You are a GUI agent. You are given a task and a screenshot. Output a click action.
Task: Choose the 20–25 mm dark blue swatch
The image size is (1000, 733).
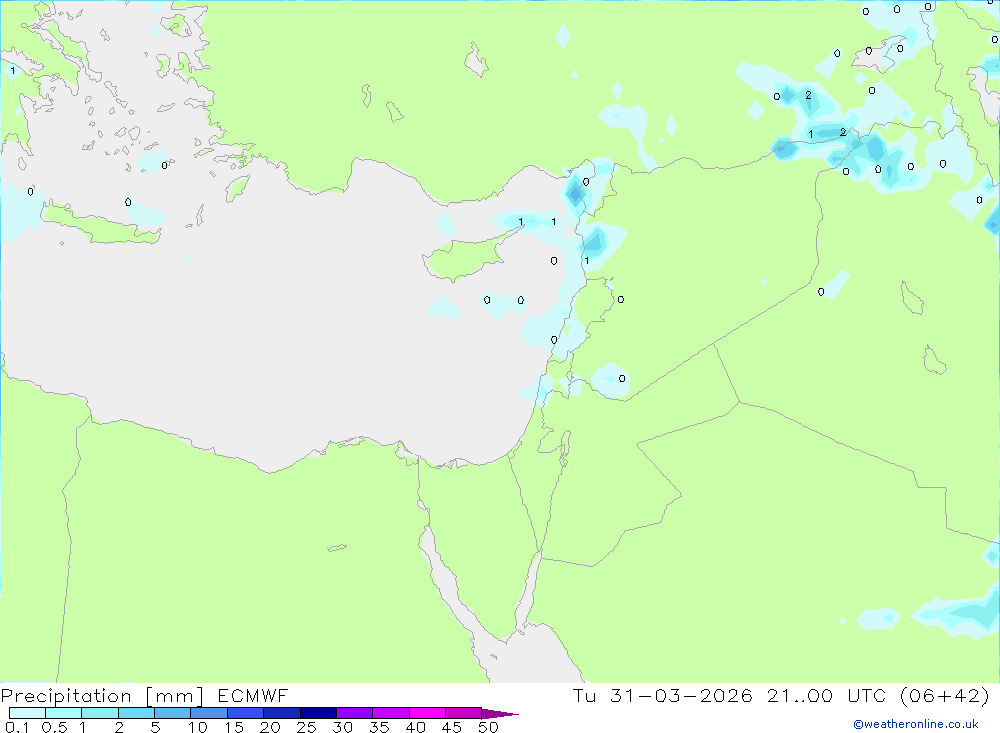282,713
